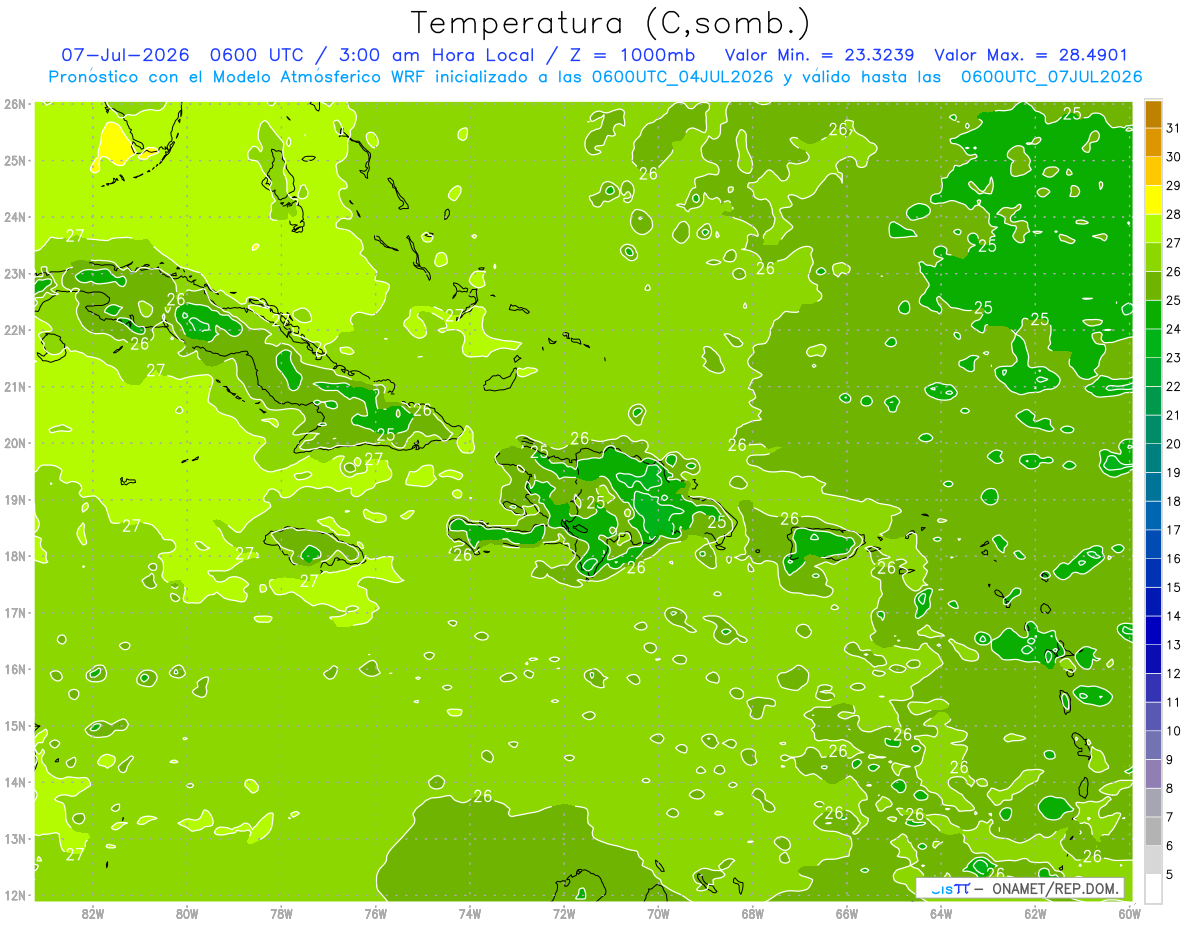Viewport: 1200px width, 927px height.
Task: Click the "0600 UTC" time in second line
Action: (x=256, y=55)
